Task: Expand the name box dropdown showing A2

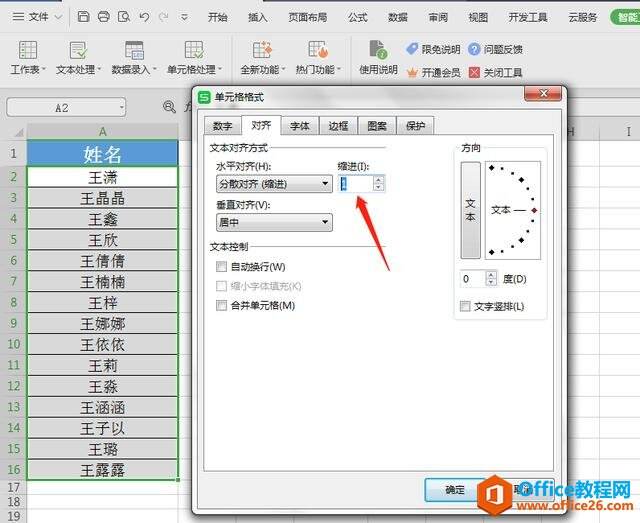Action: click(x=121, y=108)
